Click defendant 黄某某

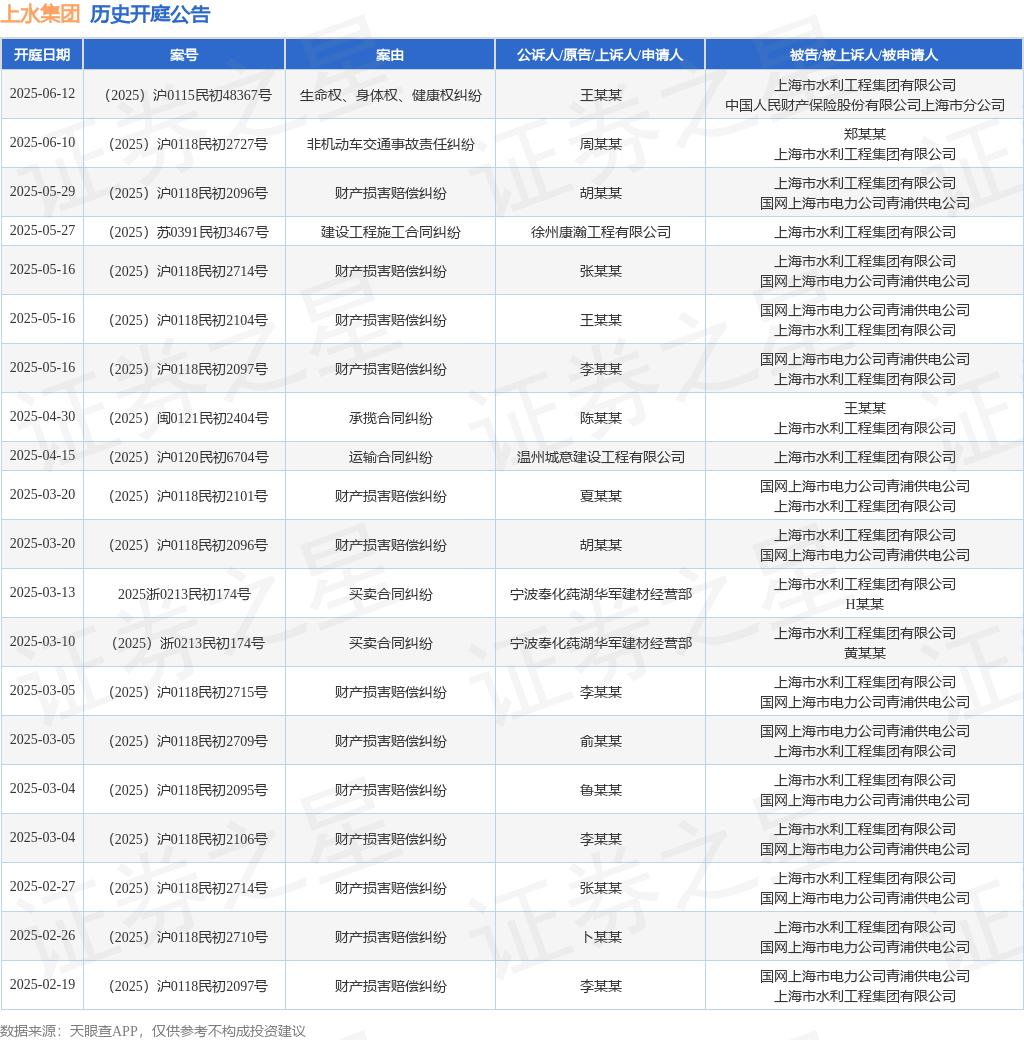tap(865, 653)
